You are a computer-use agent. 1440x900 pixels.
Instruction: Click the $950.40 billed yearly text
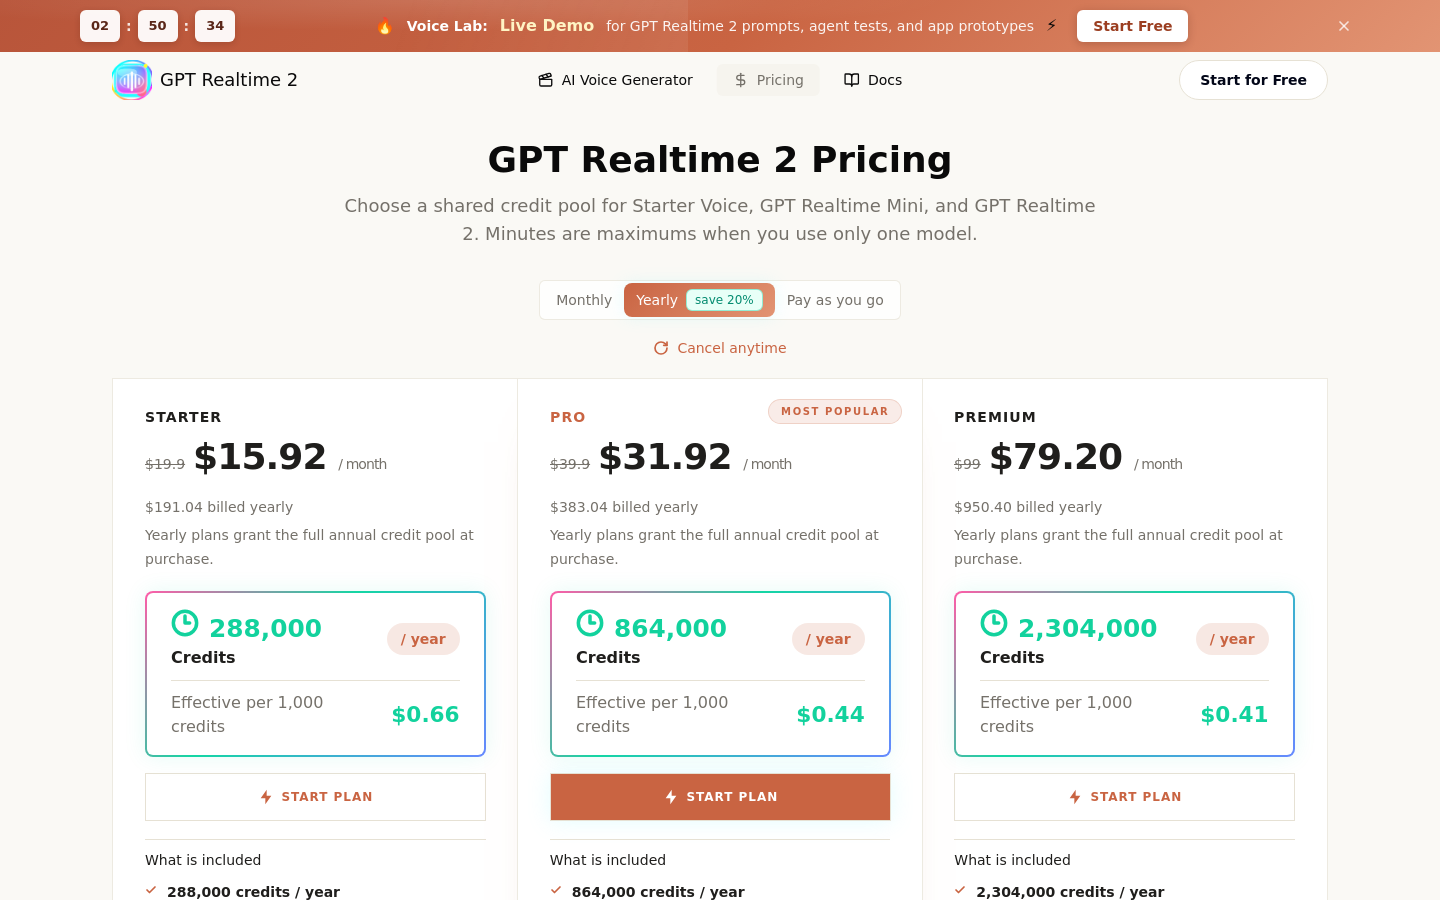(1028, 507)
